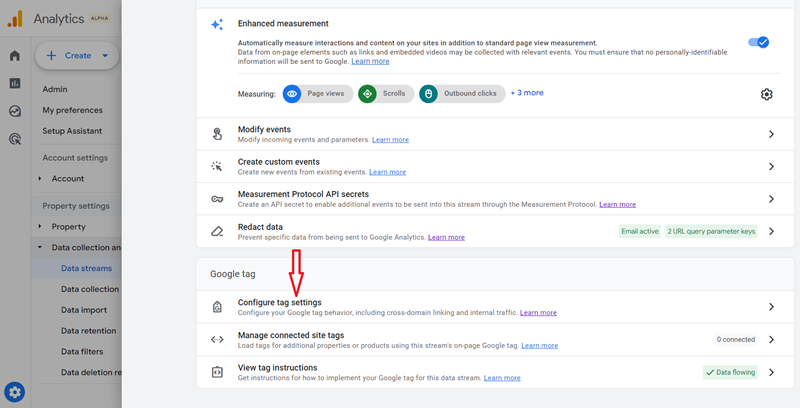Open Configure tag settings row chevron
Image resolution: width=800 pixels, height=408 pixels.
tap(771, 307)
